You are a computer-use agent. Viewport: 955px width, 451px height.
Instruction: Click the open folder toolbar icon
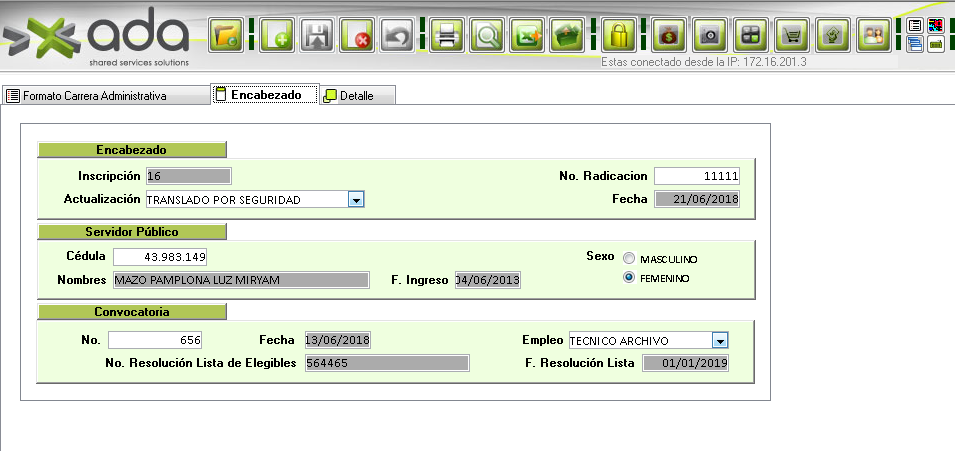coord(227,36)
